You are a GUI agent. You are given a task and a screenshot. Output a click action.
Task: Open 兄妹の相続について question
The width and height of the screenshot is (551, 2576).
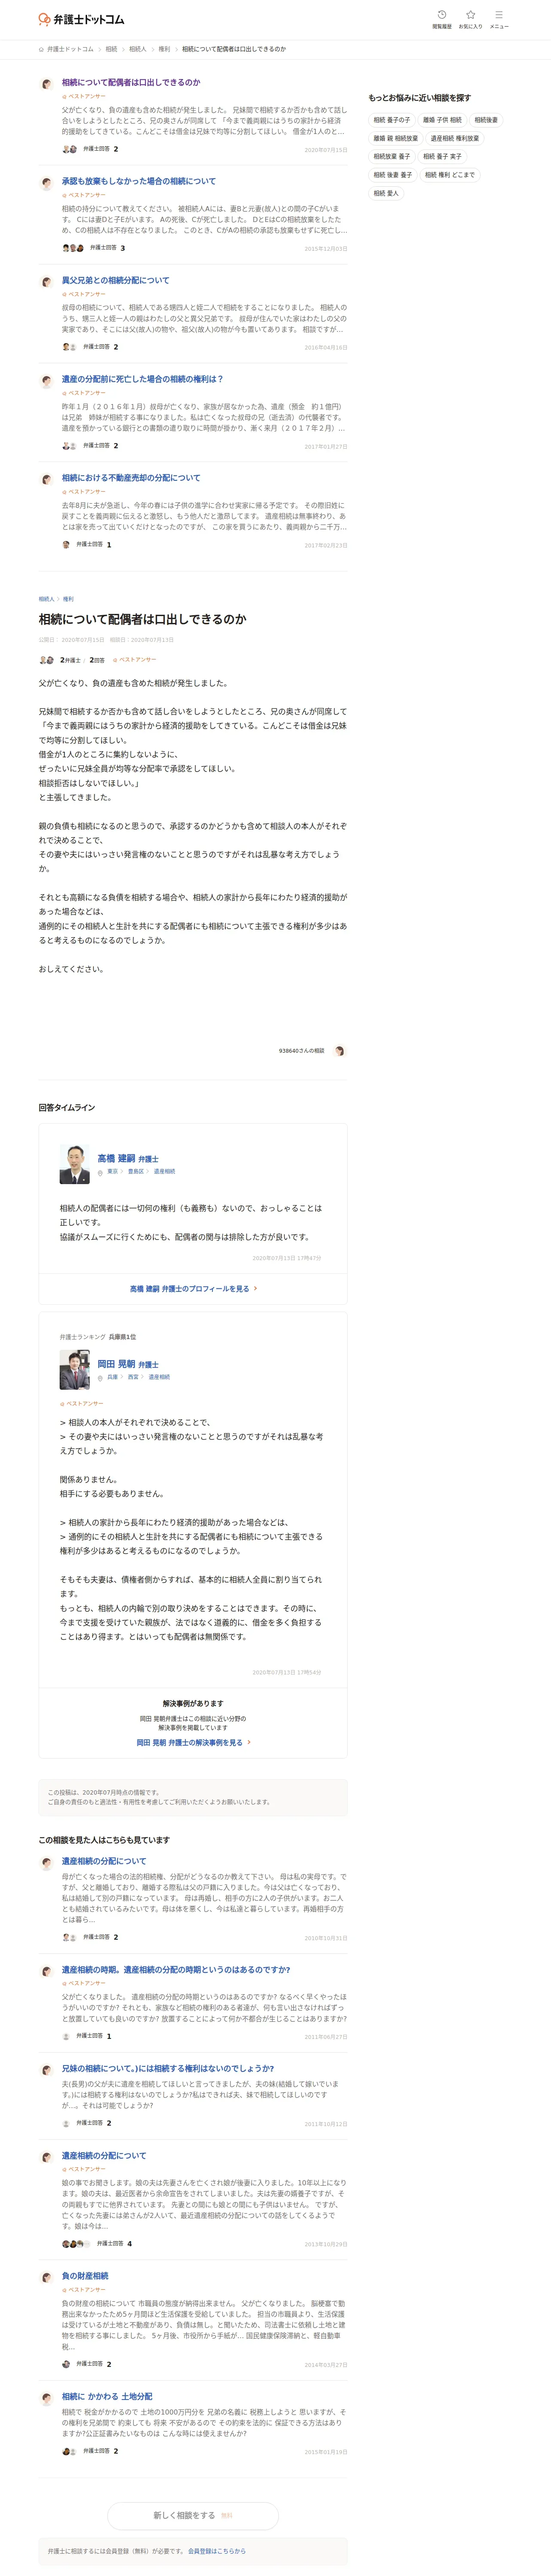[x=167, y=2068]
